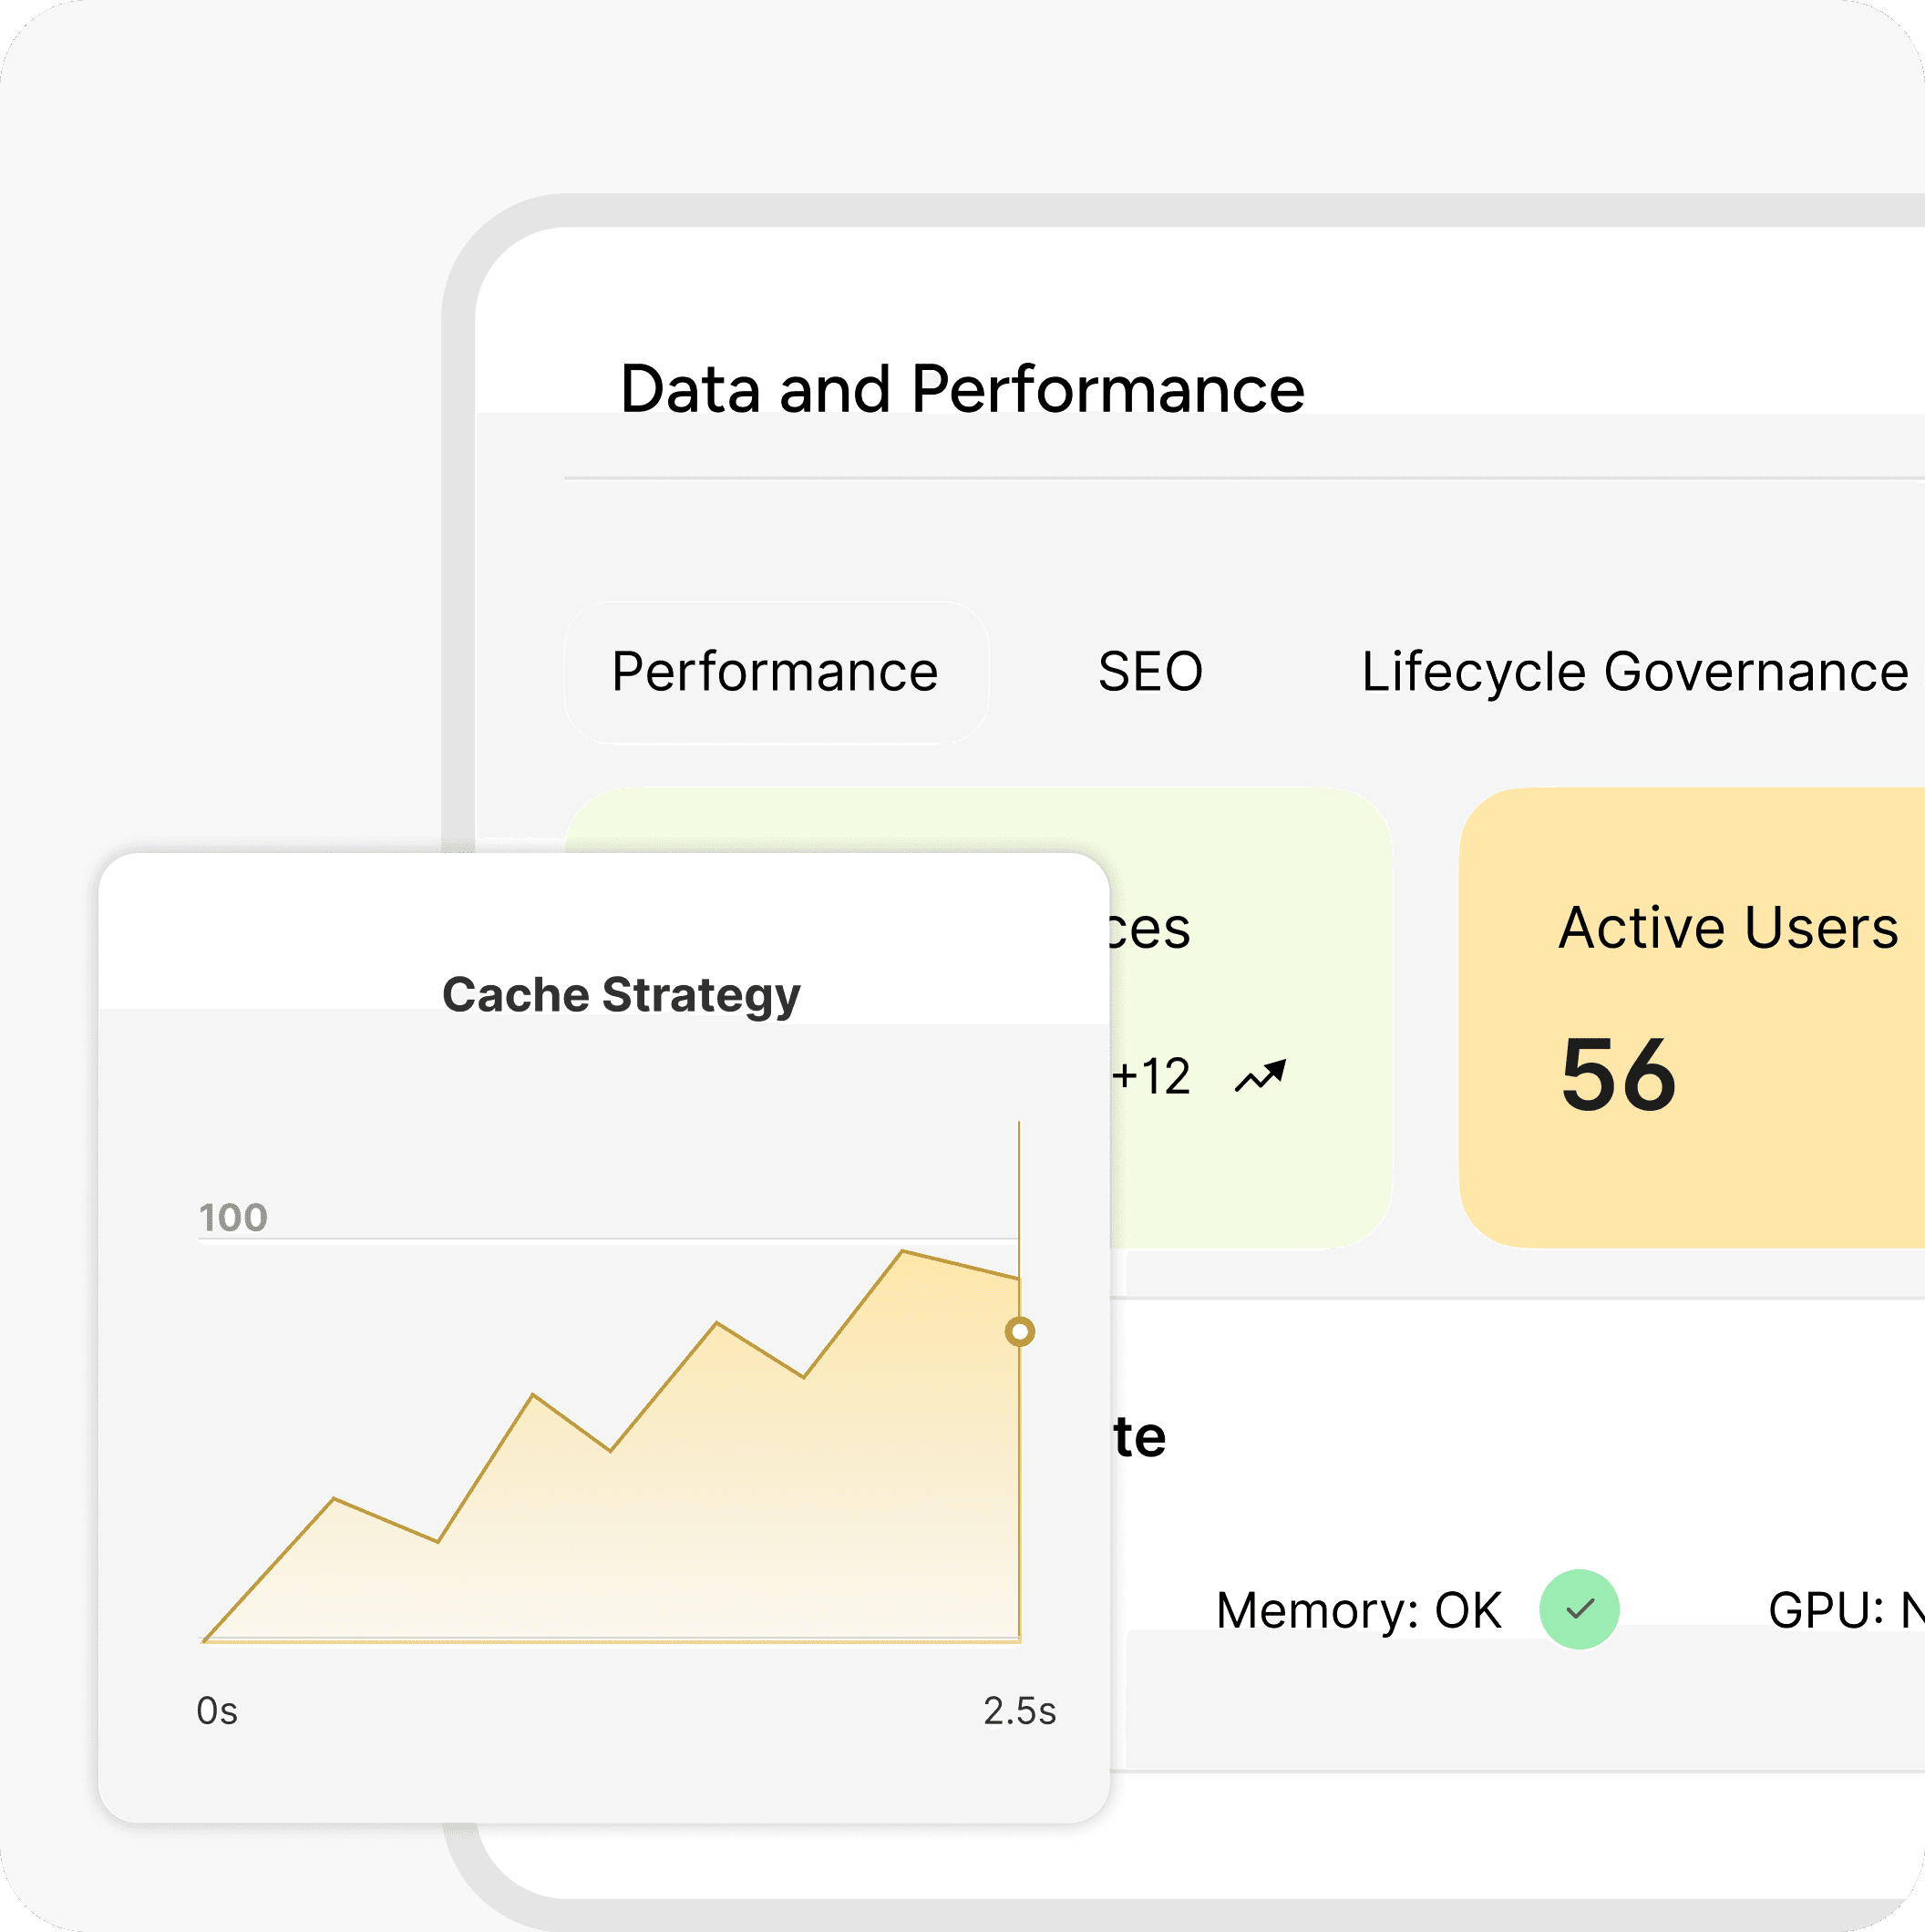Click the Cache Strategy title

click(620, 993)
